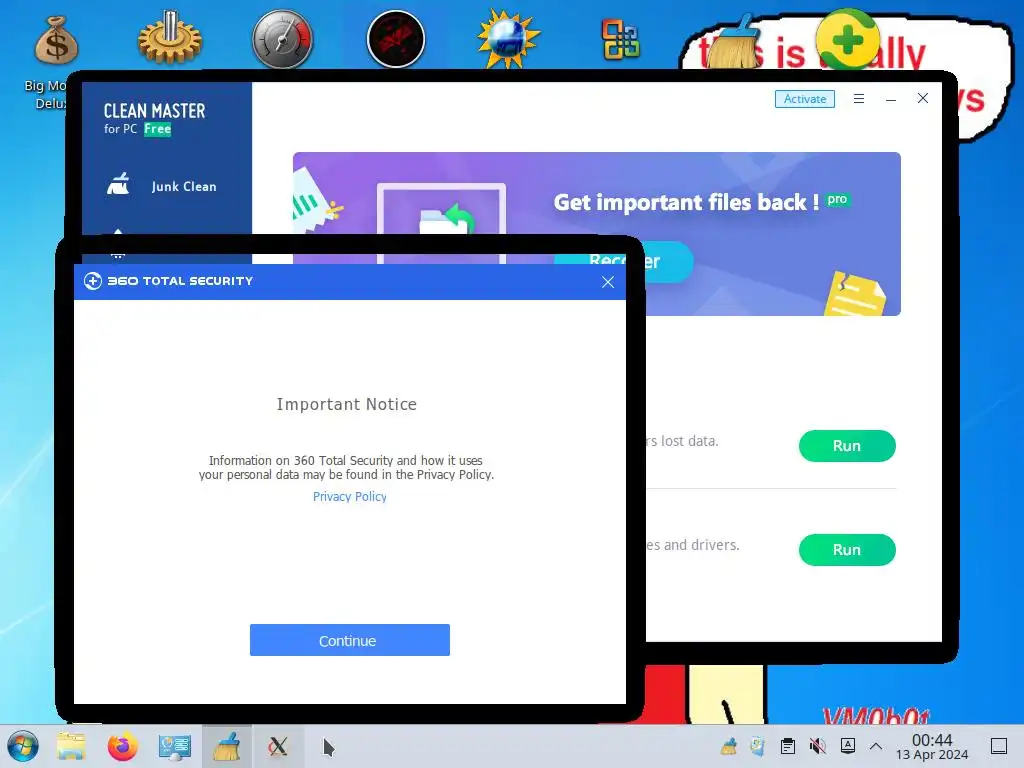The width and height of the screenshot is (1024, 768).
Task: Open the Clean Master hamburger menu
Action: [x=859, y=99]
